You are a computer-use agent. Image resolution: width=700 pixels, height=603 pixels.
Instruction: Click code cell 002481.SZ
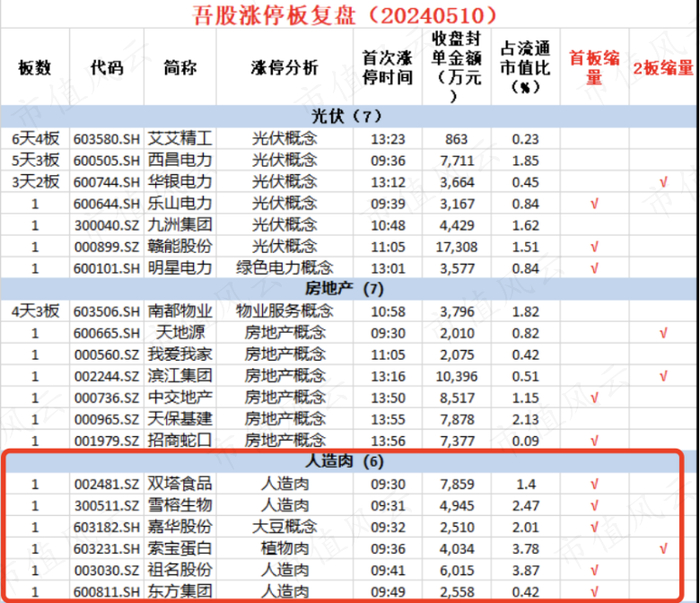[107, 484]
